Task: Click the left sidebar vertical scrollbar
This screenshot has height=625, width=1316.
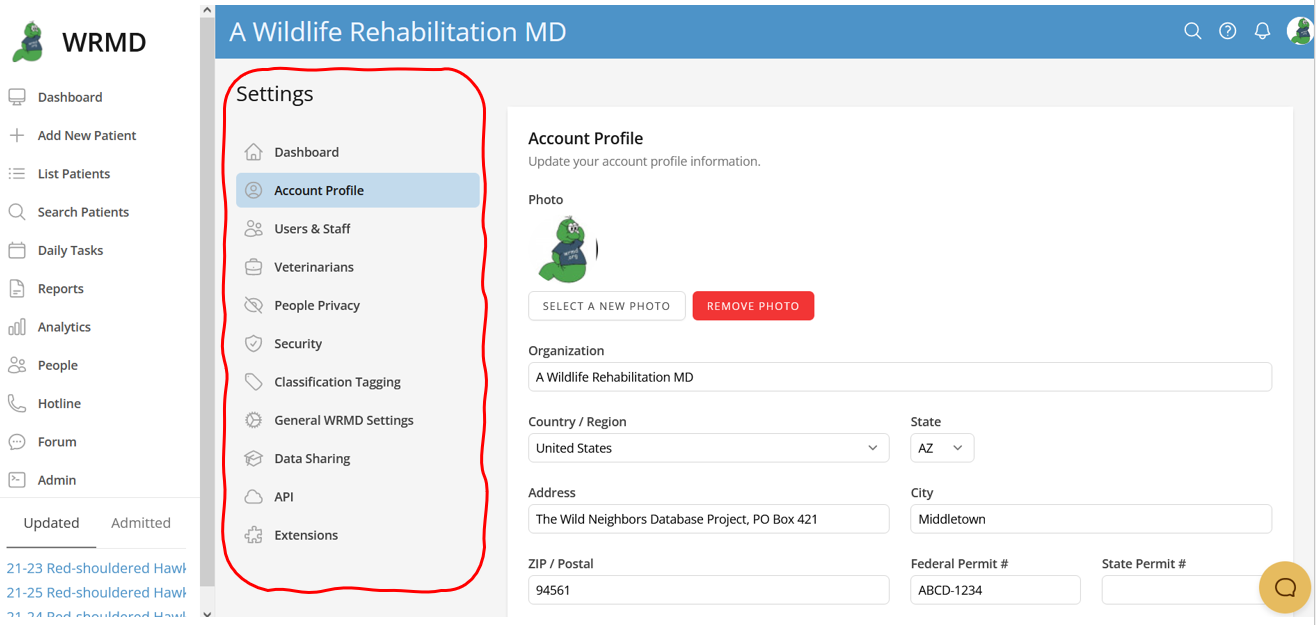Action: [207, 300]
